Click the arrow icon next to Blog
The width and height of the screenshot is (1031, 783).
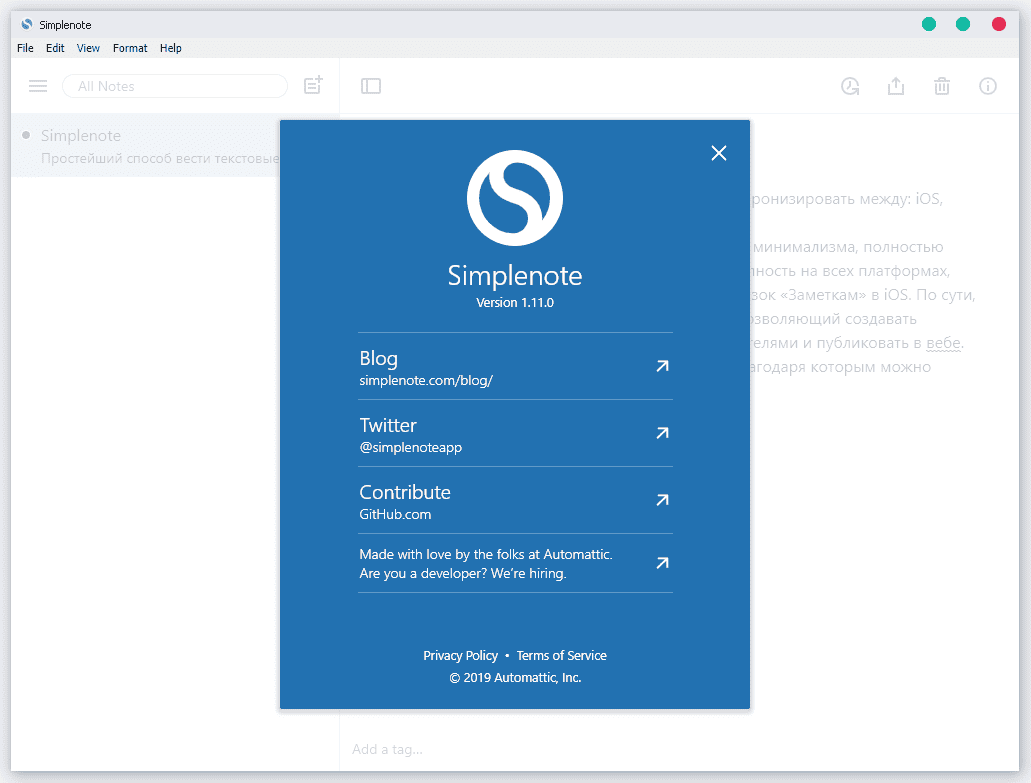tap(662, 366)
